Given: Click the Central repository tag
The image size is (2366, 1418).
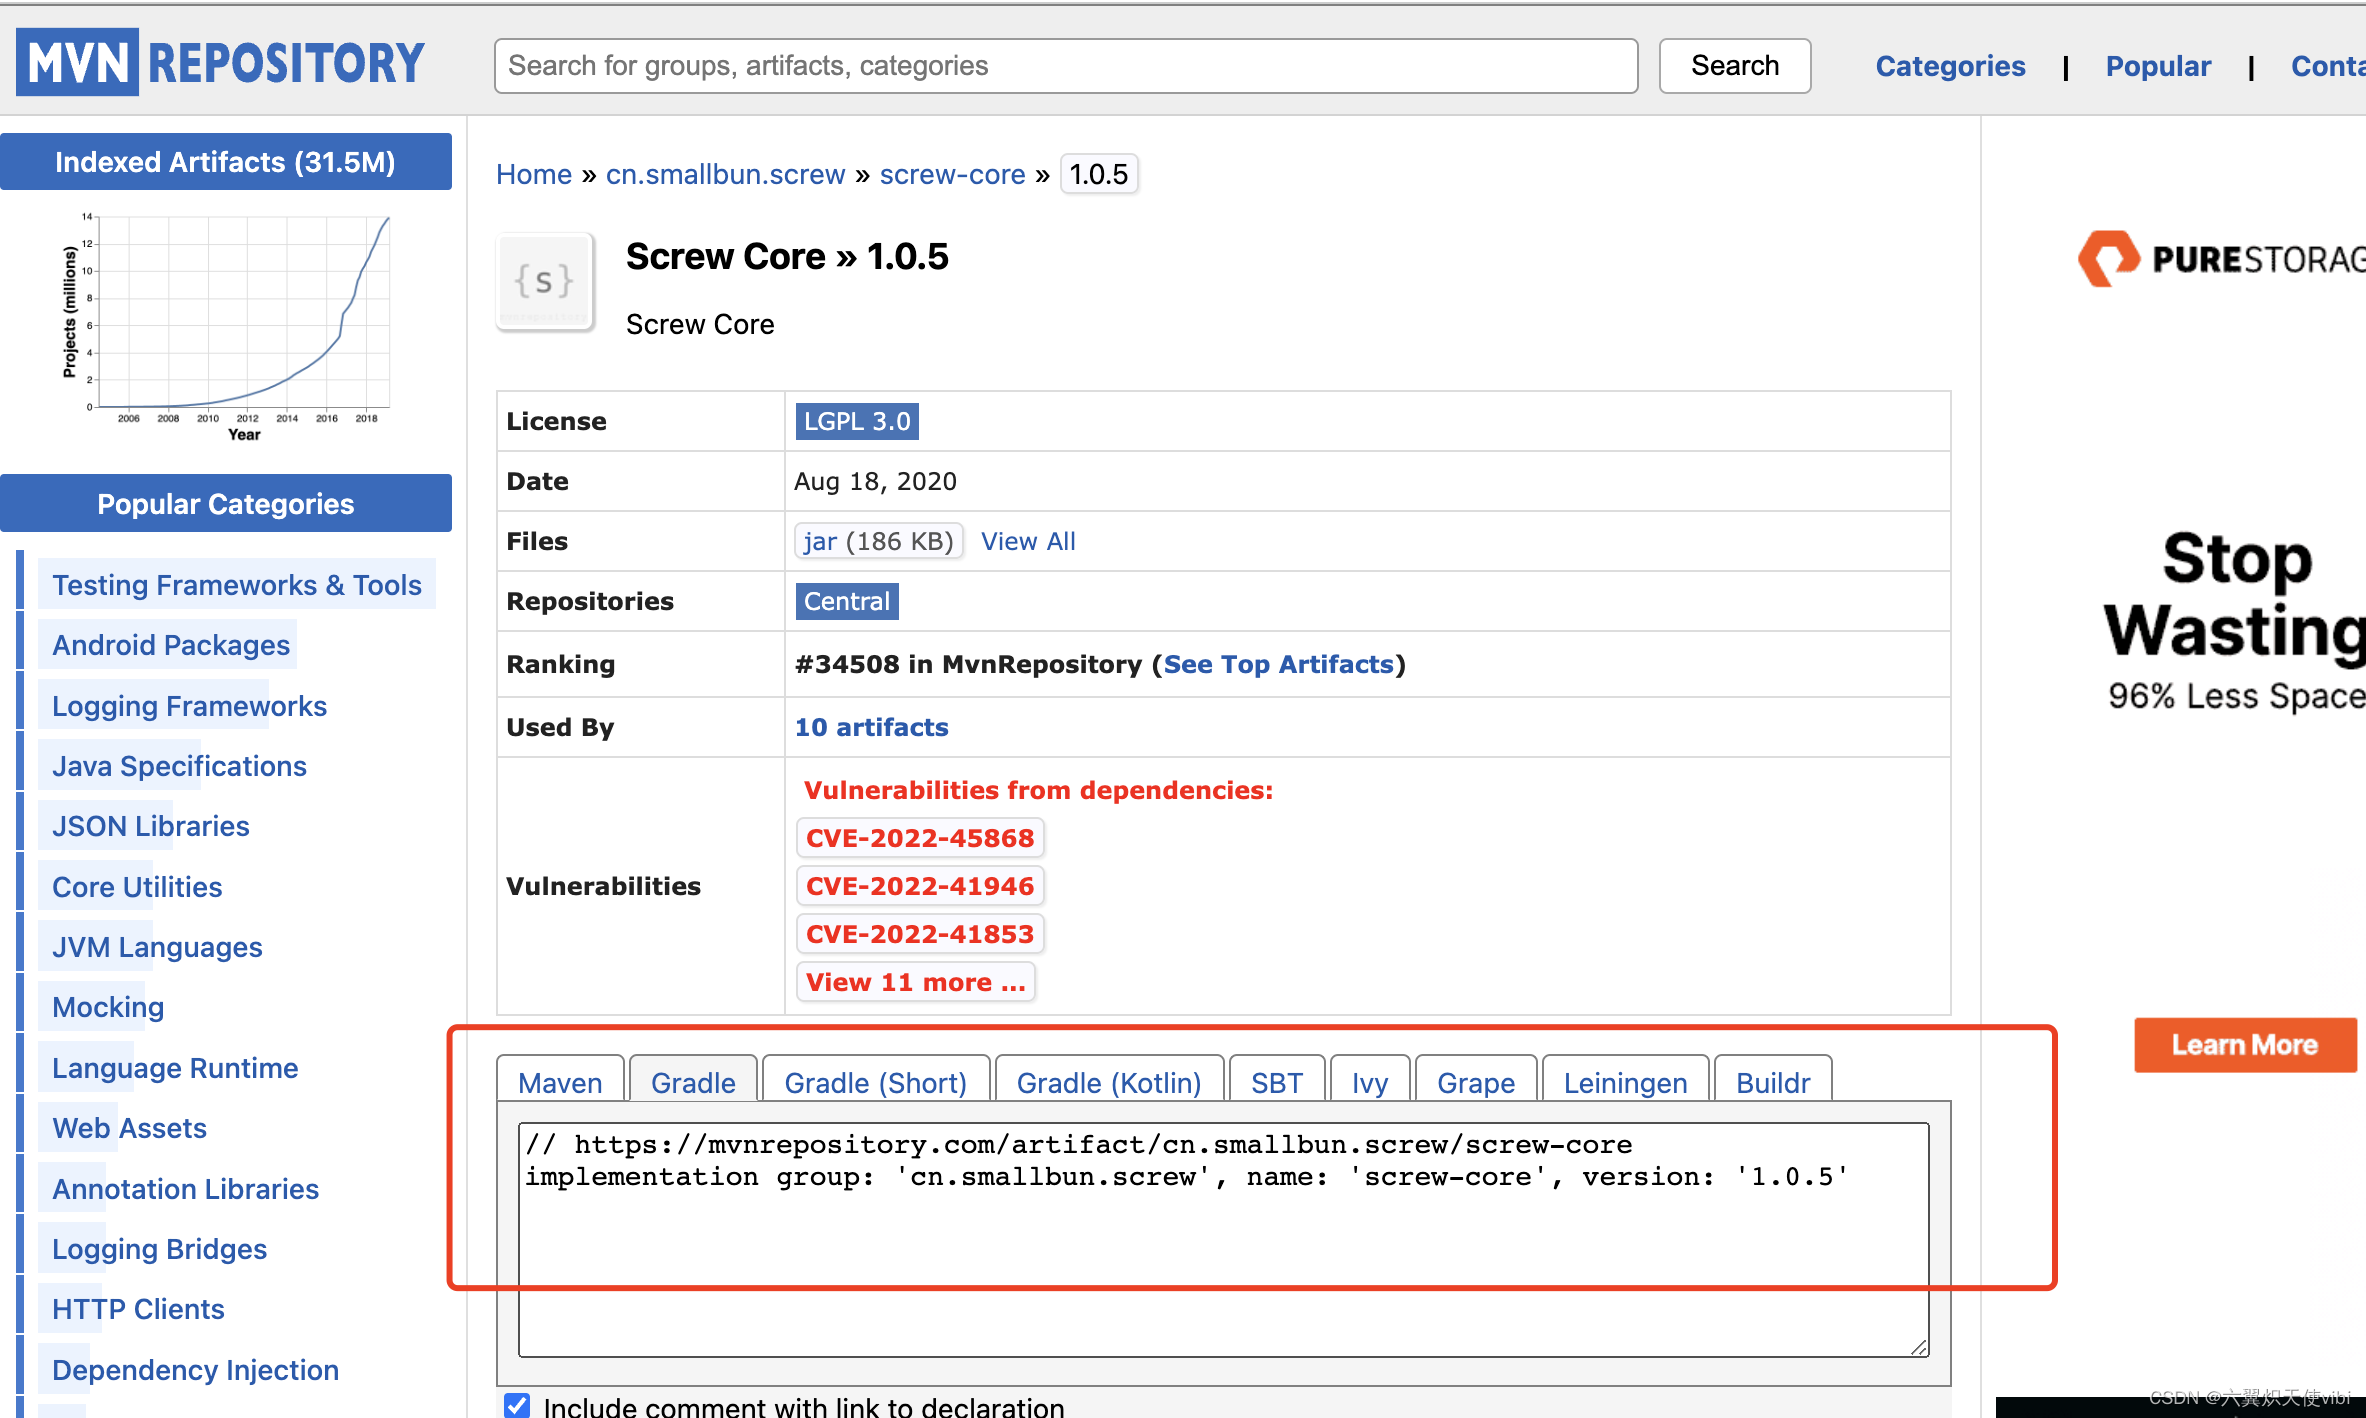Looking at the screenshot, I should tap(847, 601).
